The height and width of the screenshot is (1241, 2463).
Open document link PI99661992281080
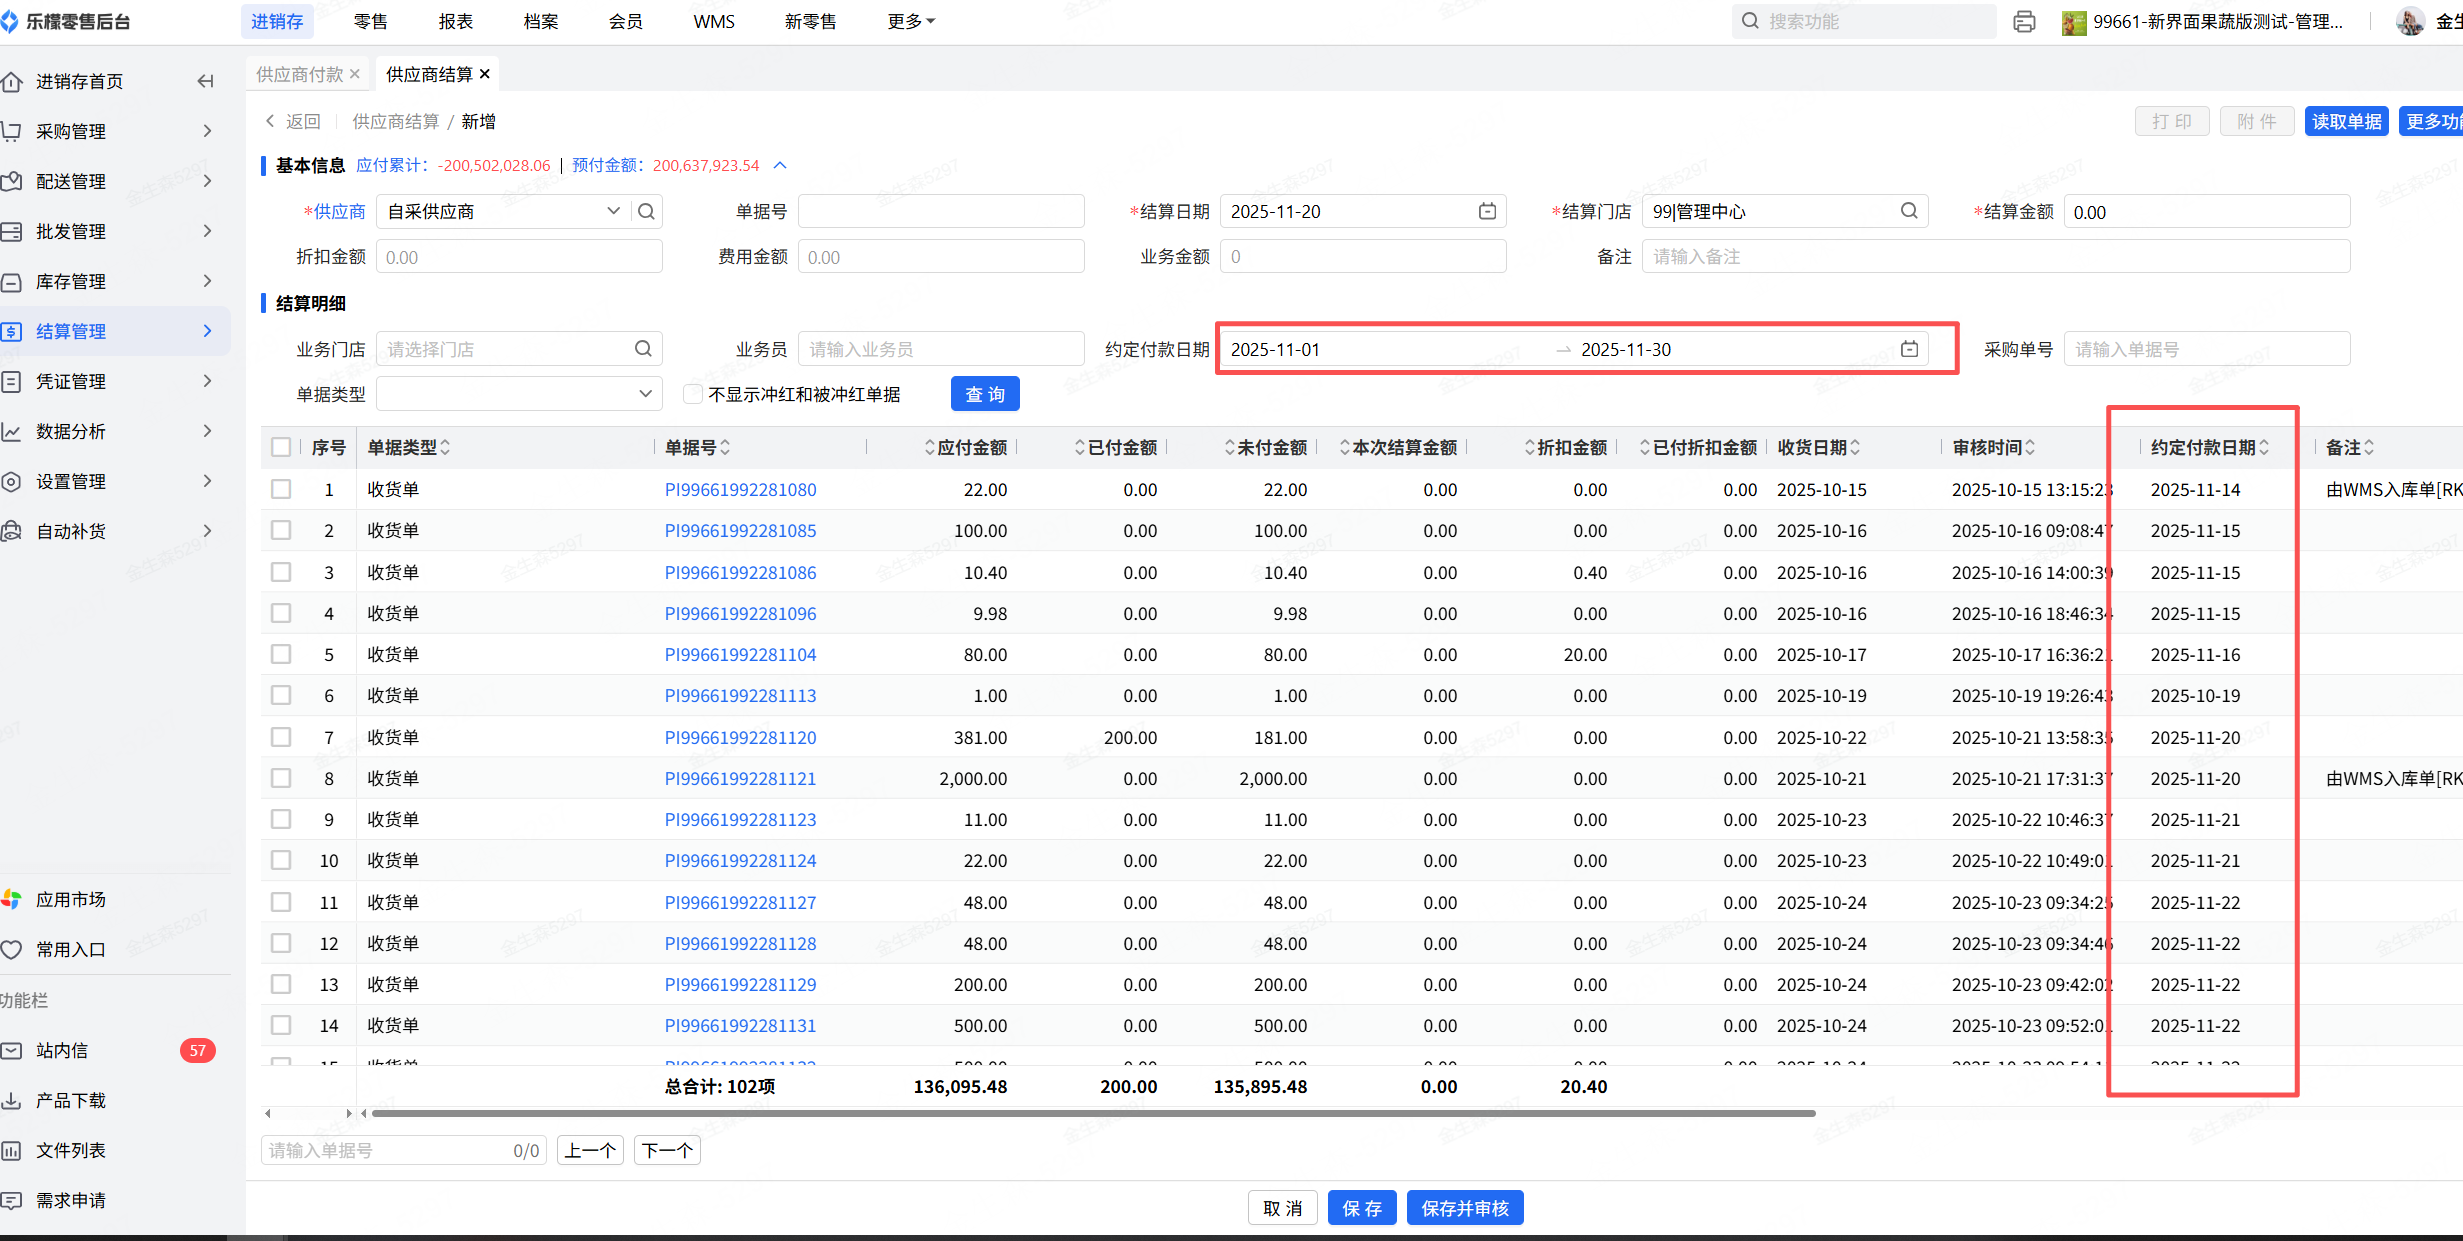[740, 490]
